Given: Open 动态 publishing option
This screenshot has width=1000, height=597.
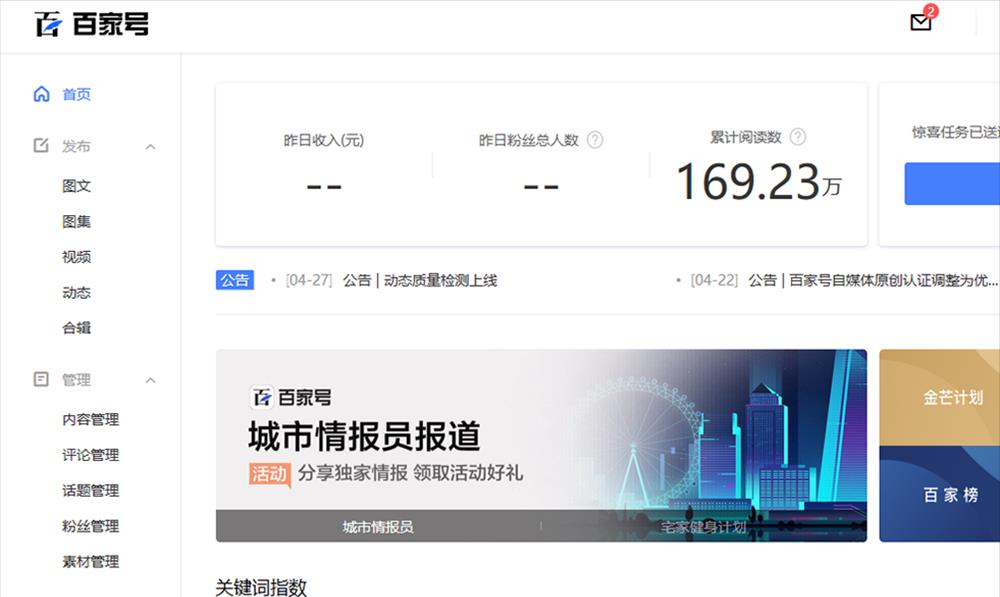Looking at the screenshot, I should click(77, 292).
